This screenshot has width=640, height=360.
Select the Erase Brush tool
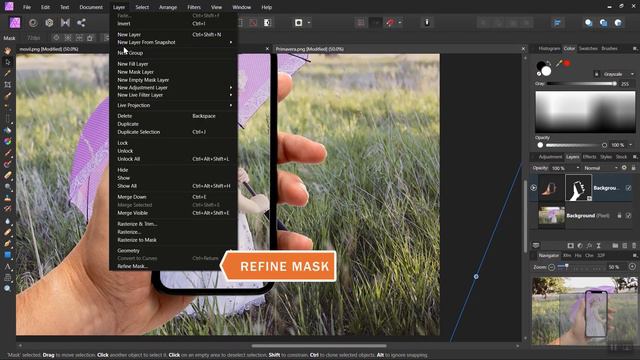[7, 176]
